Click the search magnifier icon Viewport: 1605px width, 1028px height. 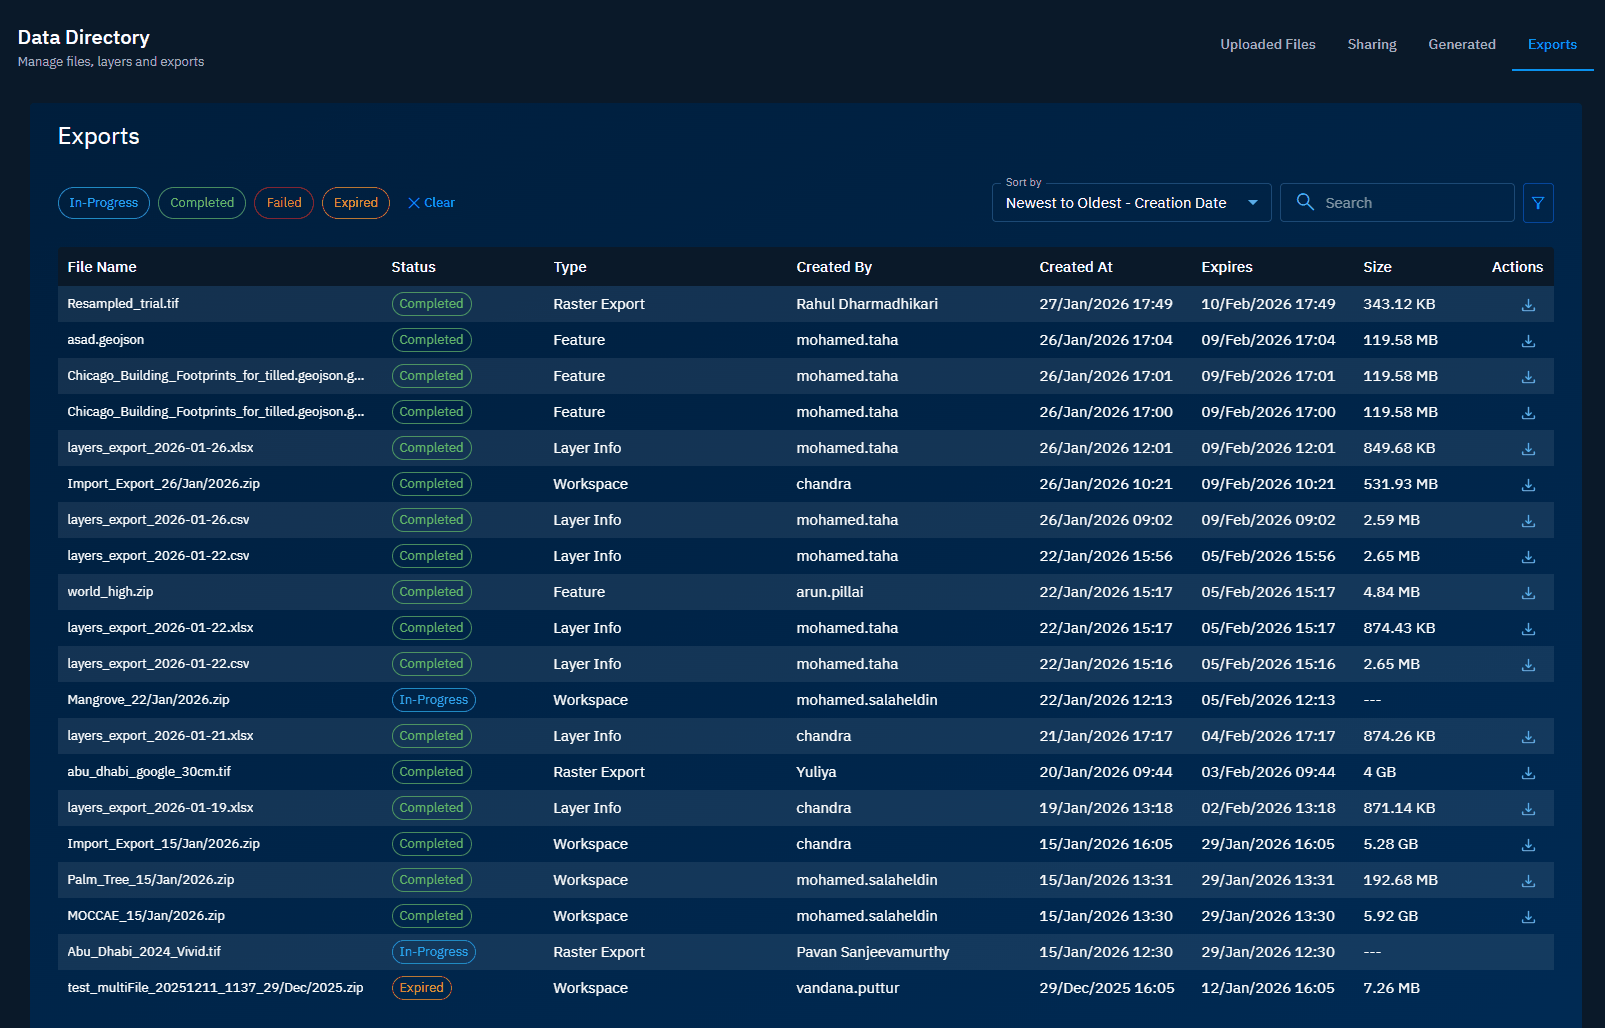(x=1305, y=202)
